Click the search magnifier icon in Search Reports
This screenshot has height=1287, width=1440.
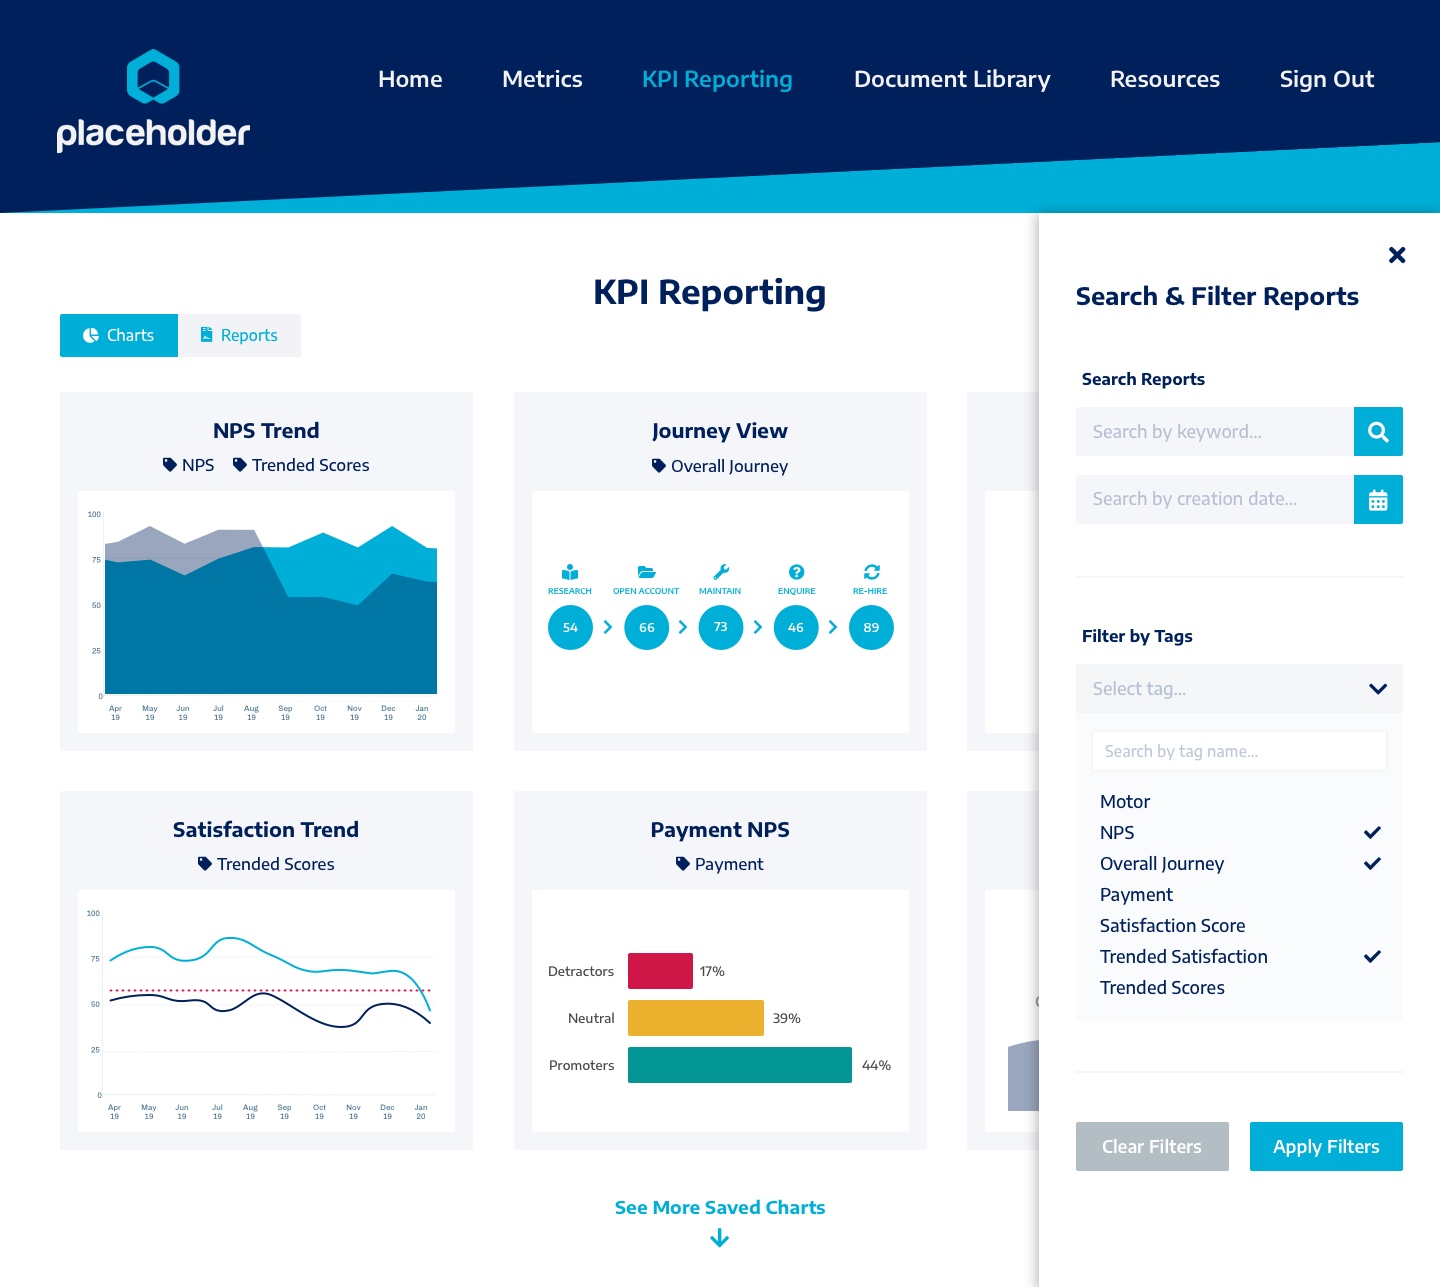tap(1378, 431)
